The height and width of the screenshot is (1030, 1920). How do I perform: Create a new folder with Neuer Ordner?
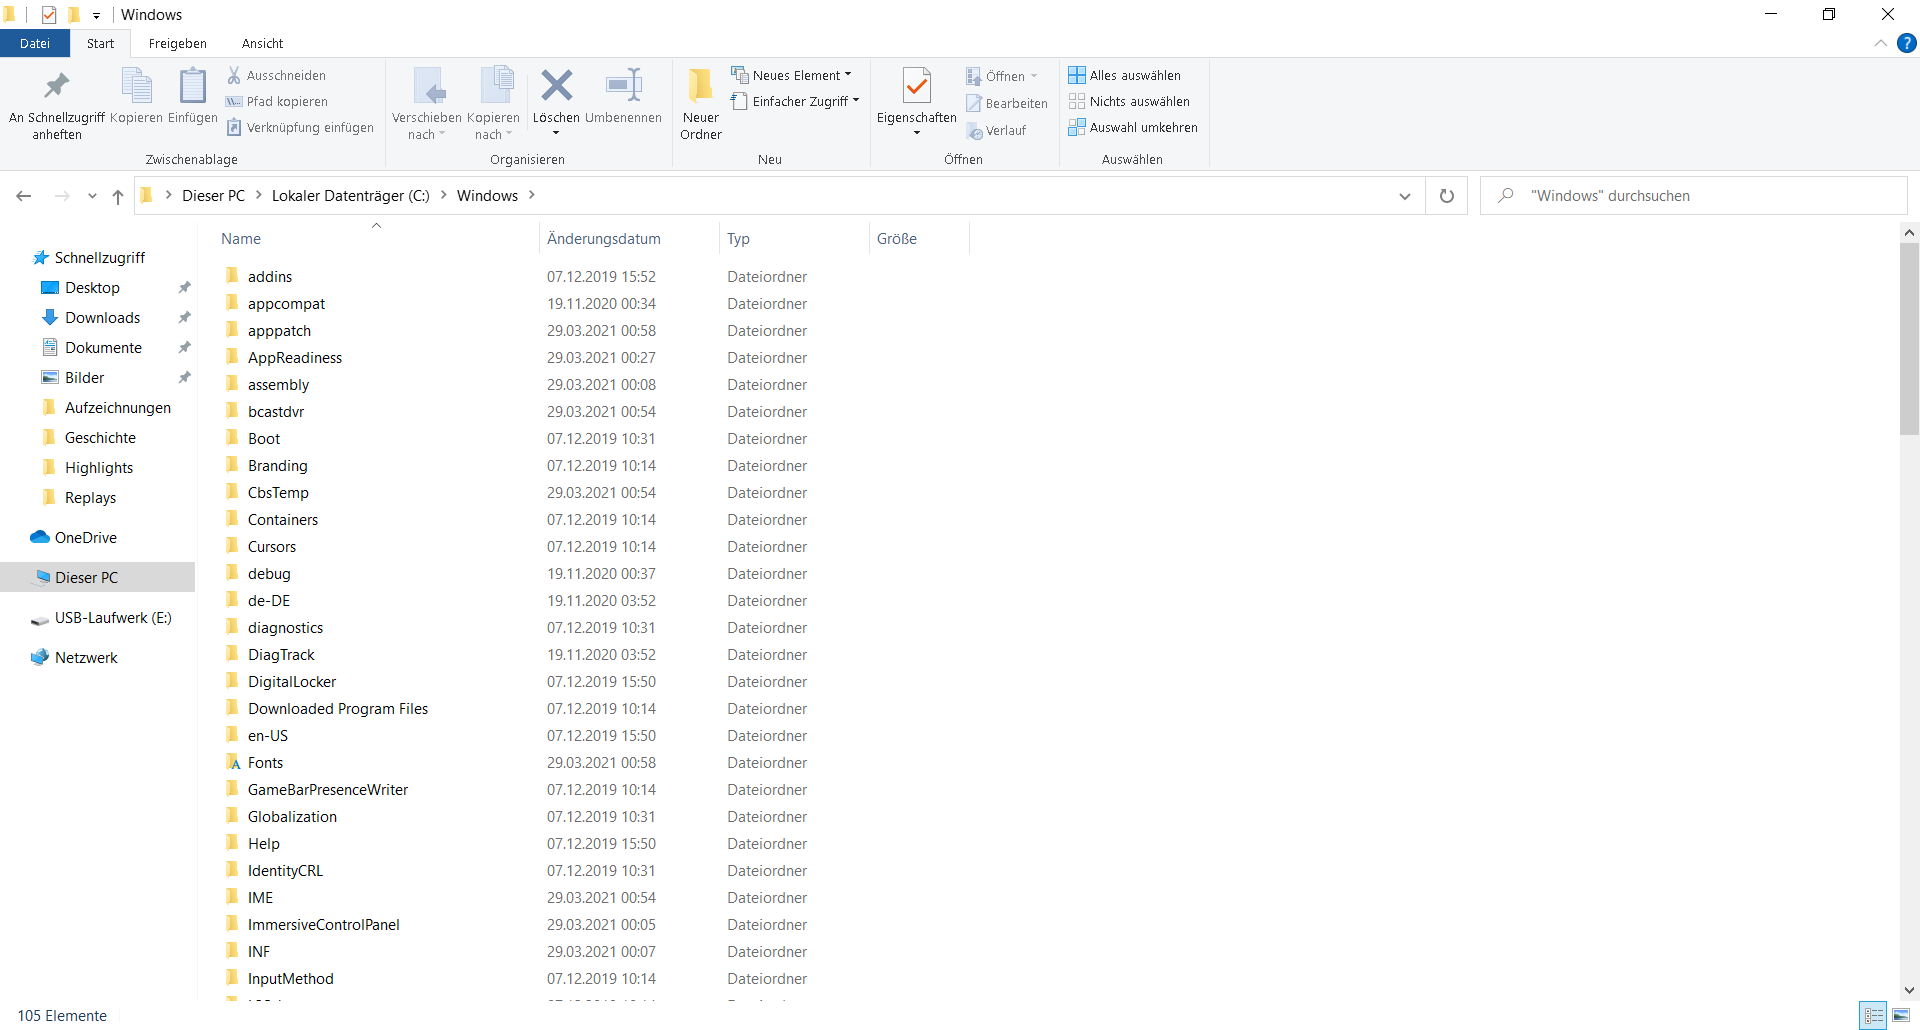pos(701,103)
